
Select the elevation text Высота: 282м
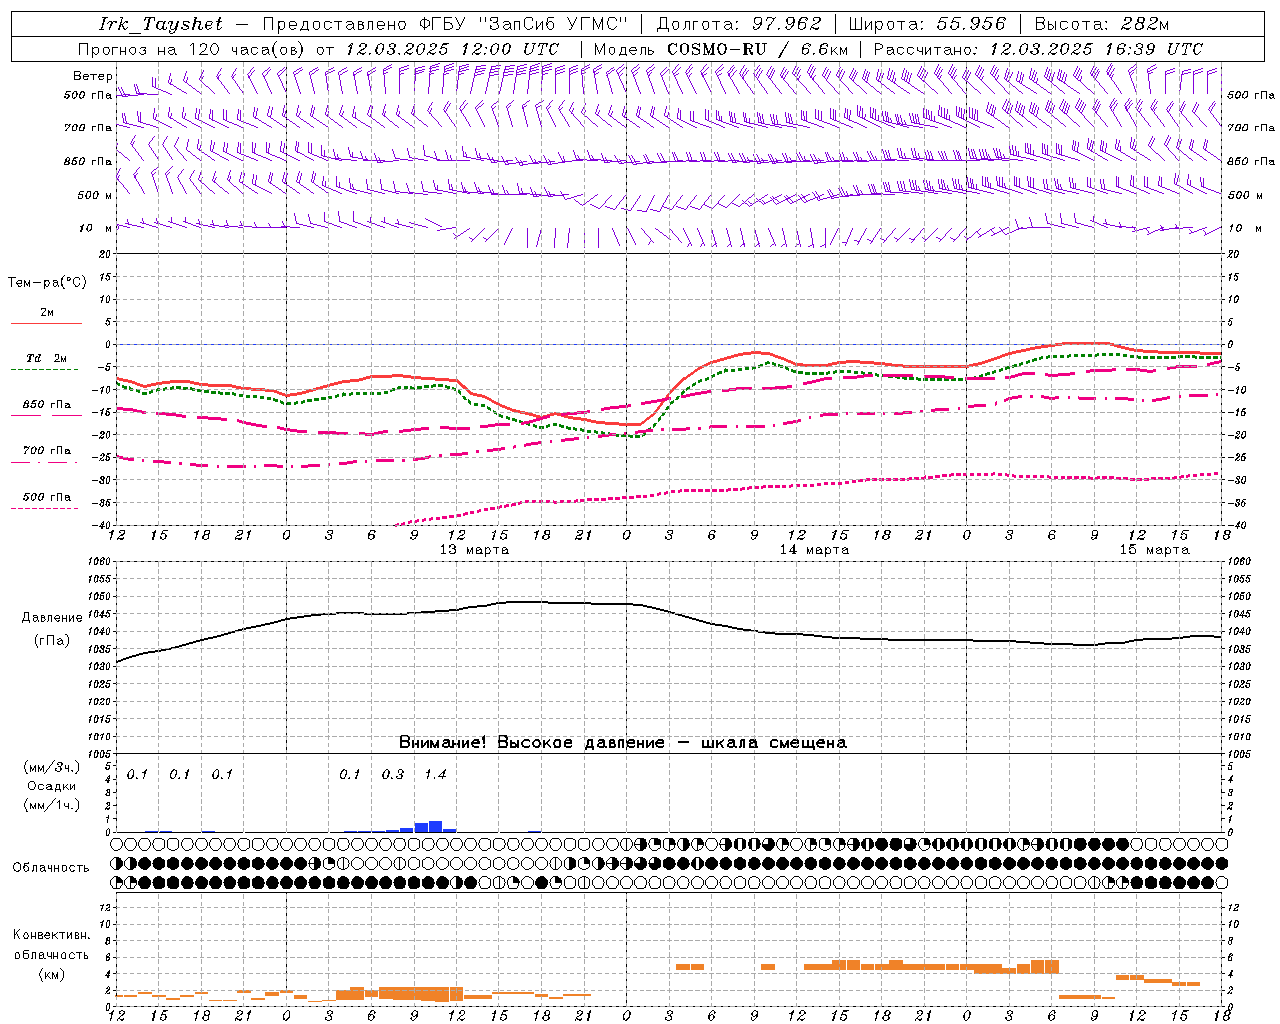coord(1102,24)
